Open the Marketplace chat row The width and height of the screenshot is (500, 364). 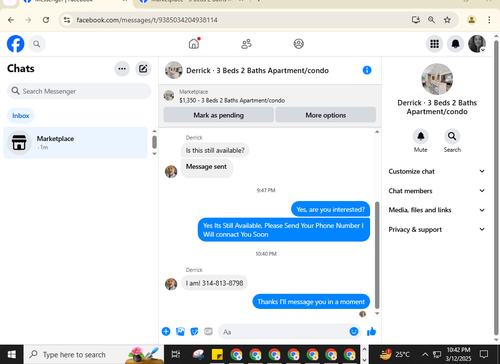(x=75, y=142)
